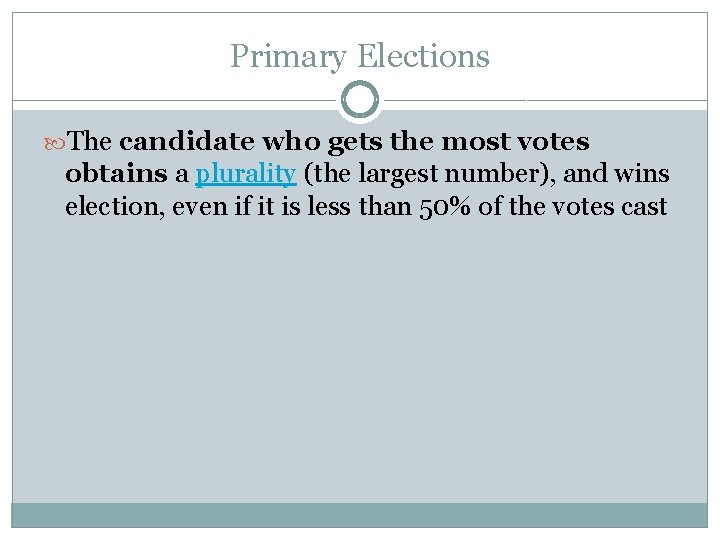The image size is (720, 540).
Task: Click the divider line right of circle
Action: (546, 100)
